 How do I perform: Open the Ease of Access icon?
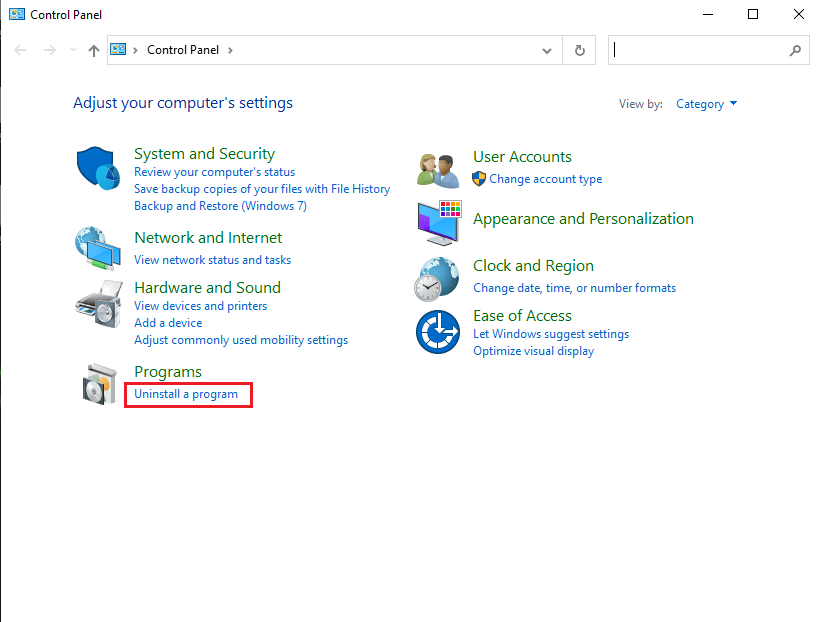click(438, 331)
